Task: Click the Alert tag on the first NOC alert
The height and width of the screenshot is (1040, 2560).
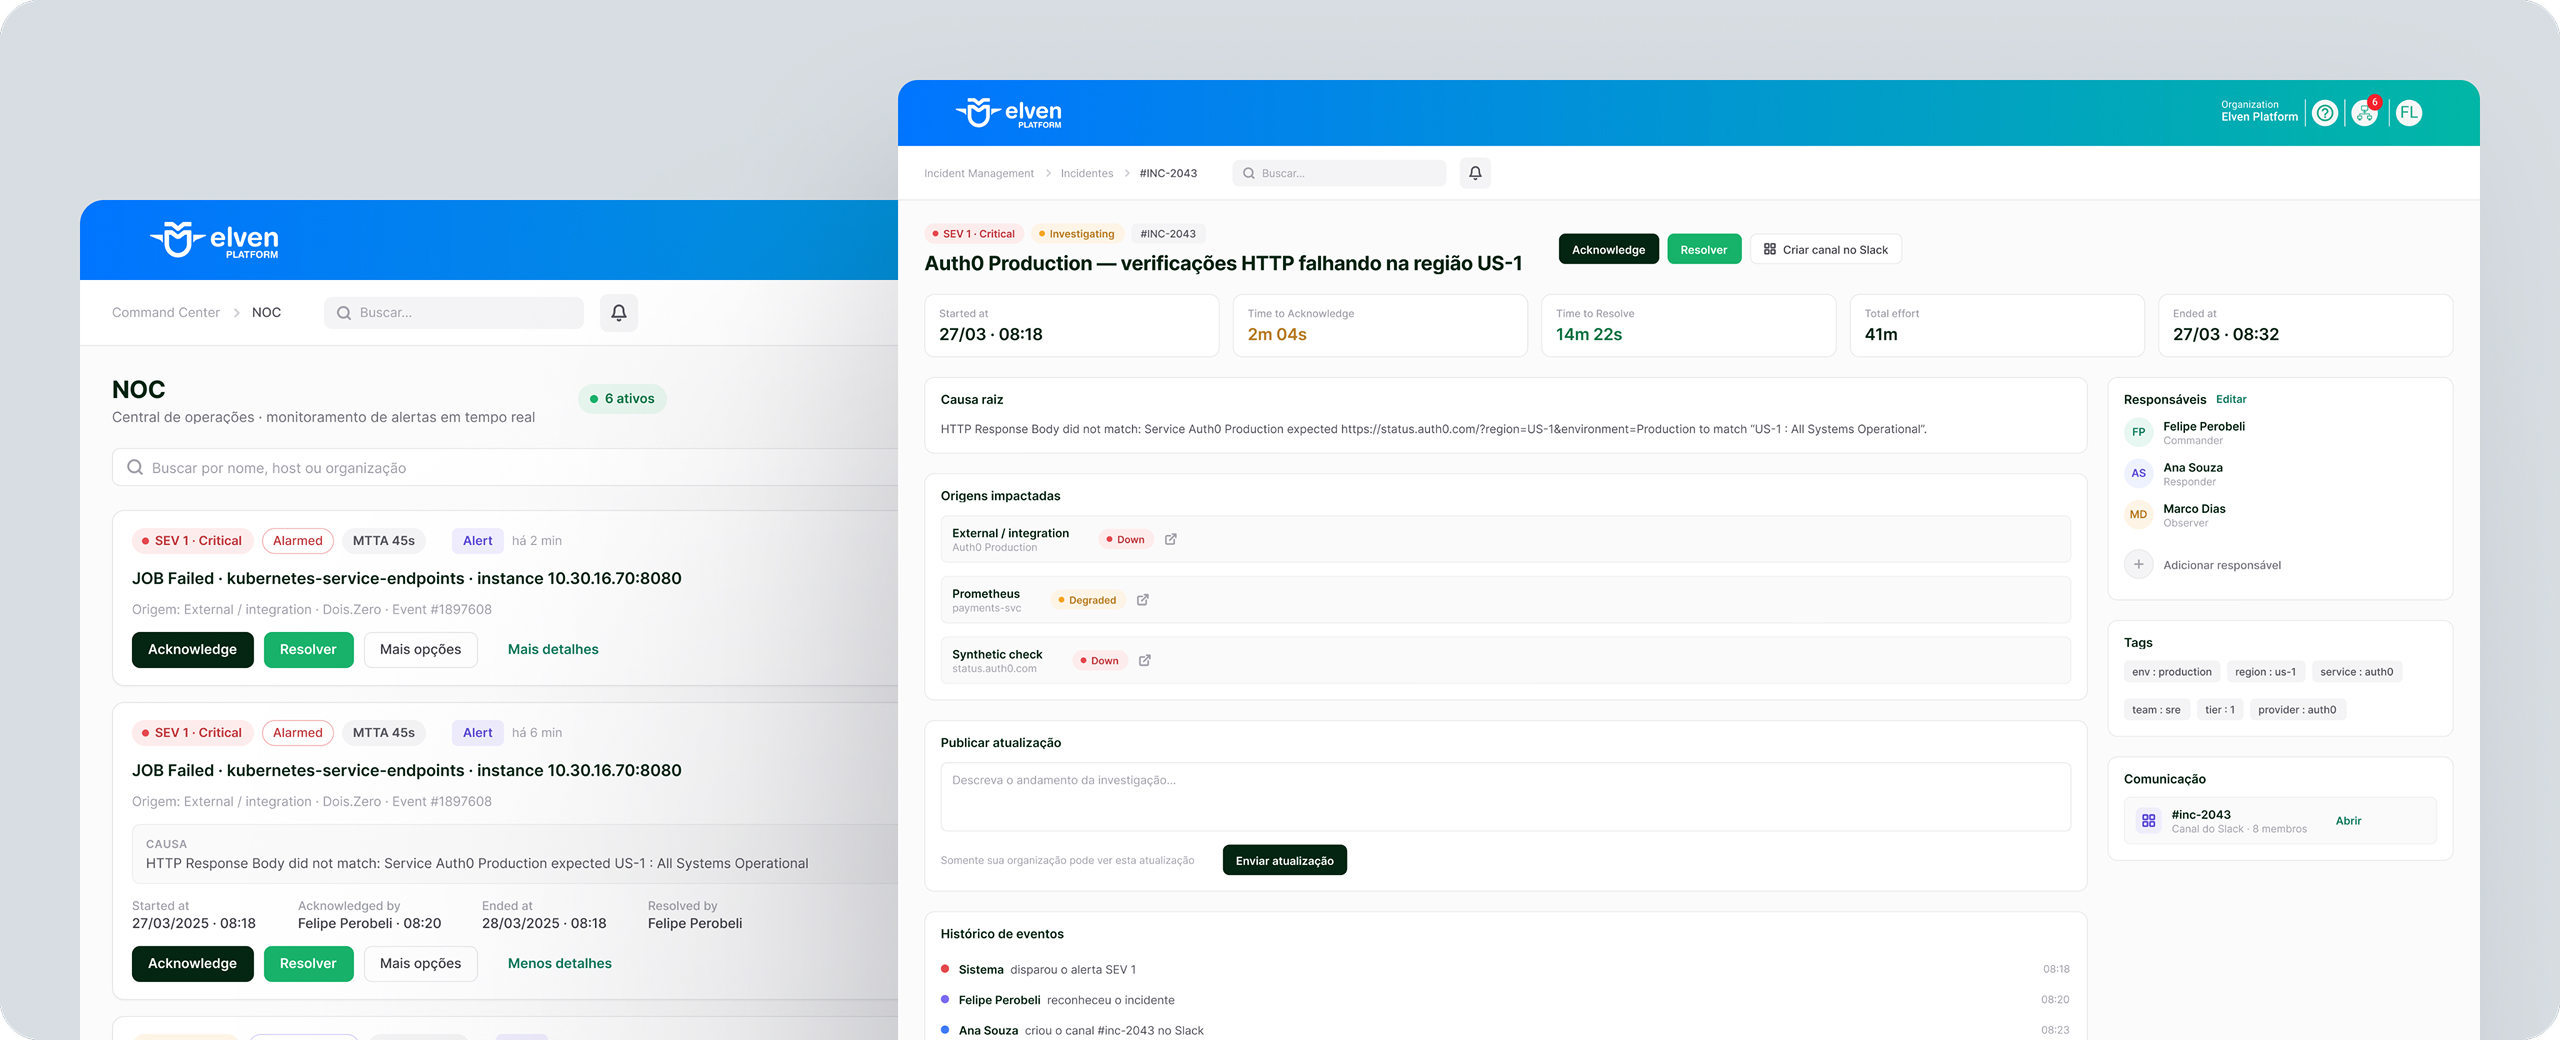Action: pos(478,541)
